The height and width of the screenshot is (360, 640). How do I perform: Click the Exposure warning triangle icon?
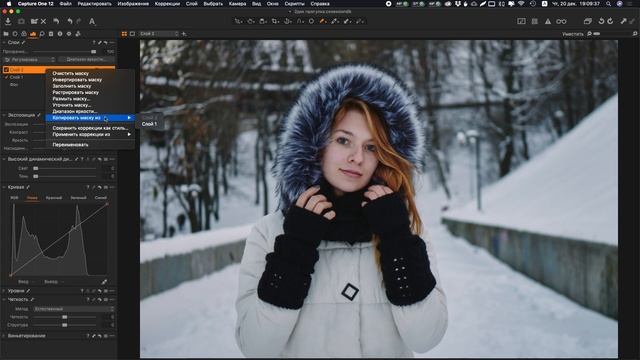[548, 21]
